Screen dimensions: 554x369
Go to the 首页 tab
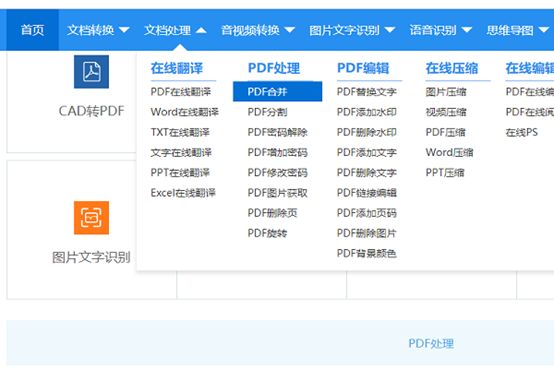click(x=32, y=30)
